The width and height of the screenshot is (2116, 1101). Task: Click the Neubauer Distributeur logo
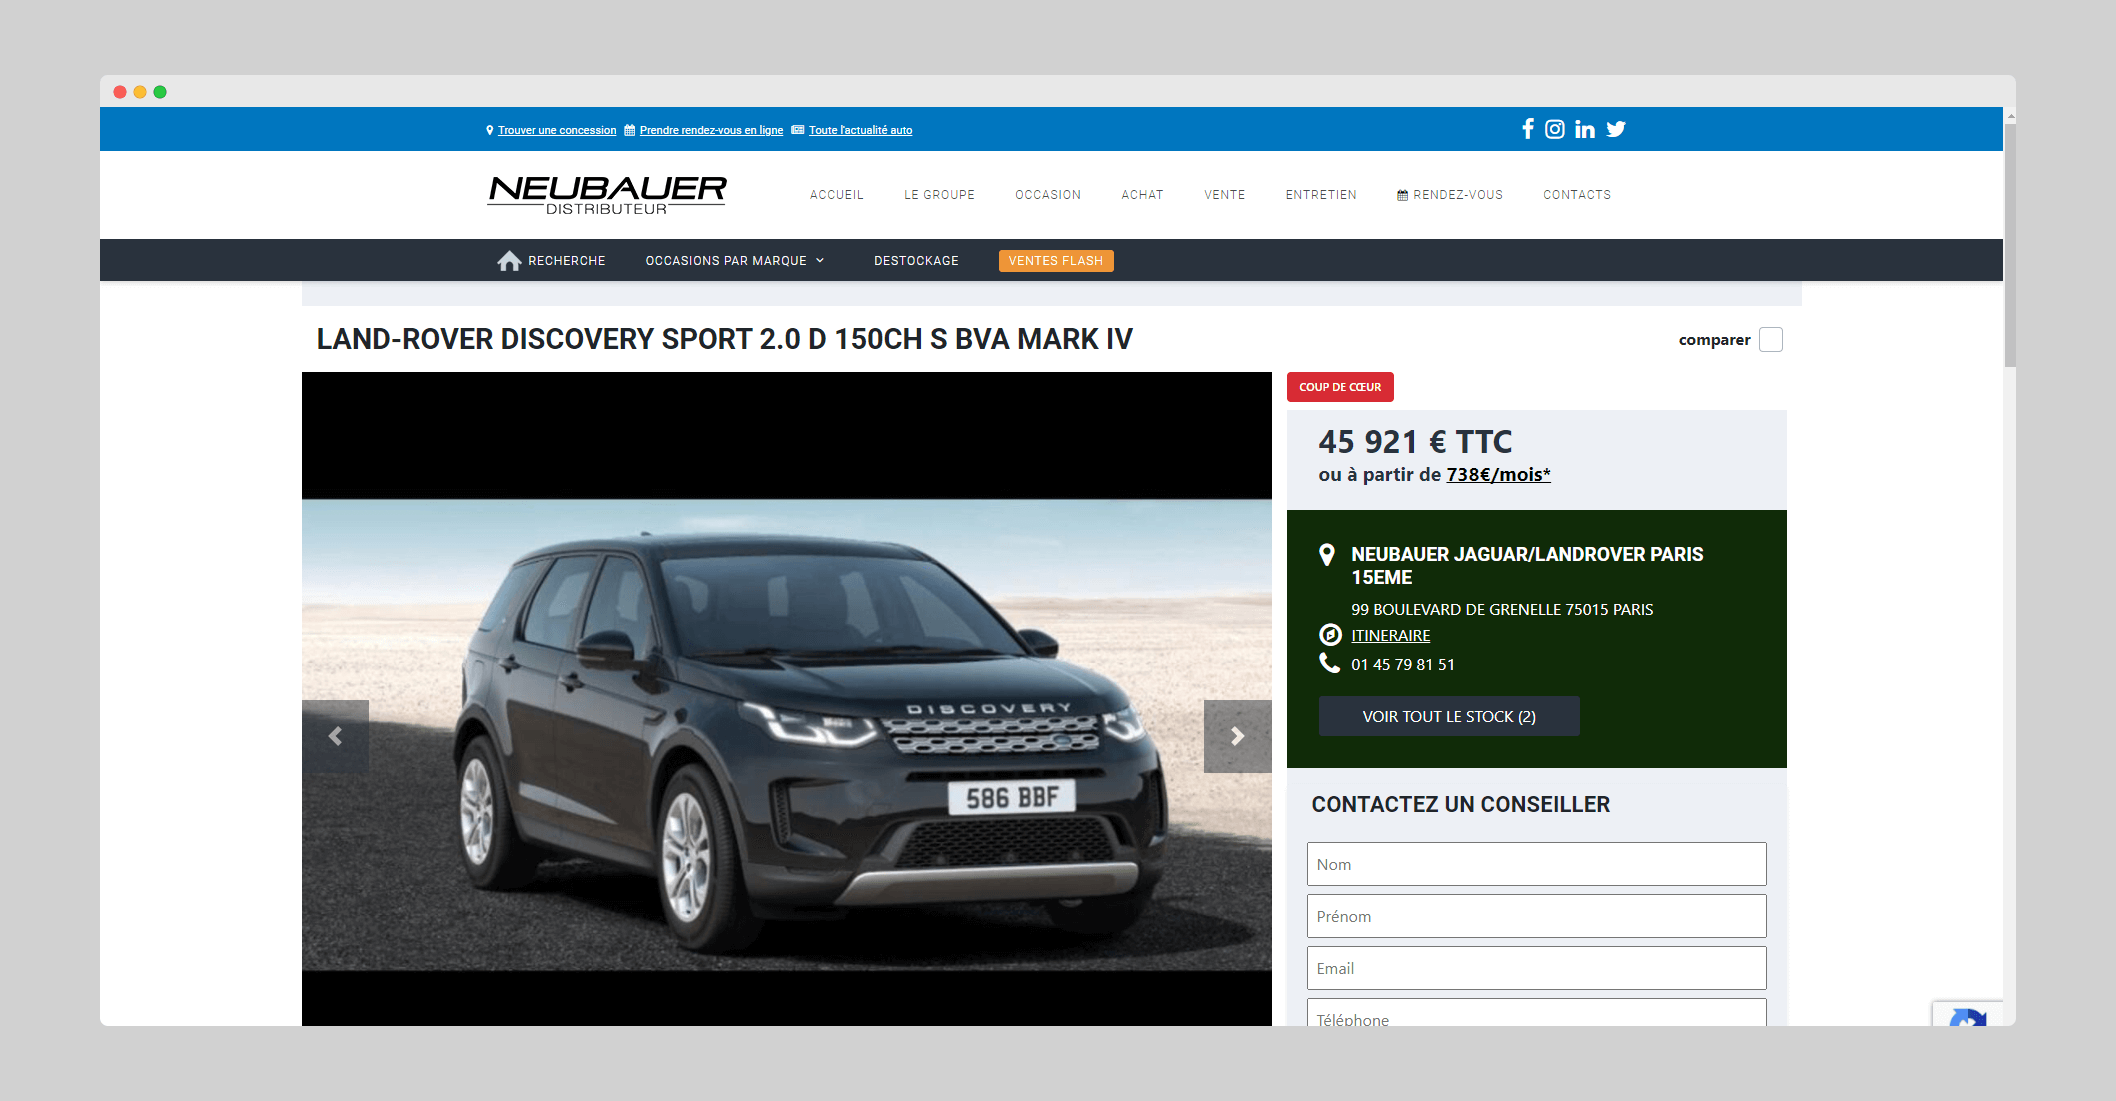point(607,195)
